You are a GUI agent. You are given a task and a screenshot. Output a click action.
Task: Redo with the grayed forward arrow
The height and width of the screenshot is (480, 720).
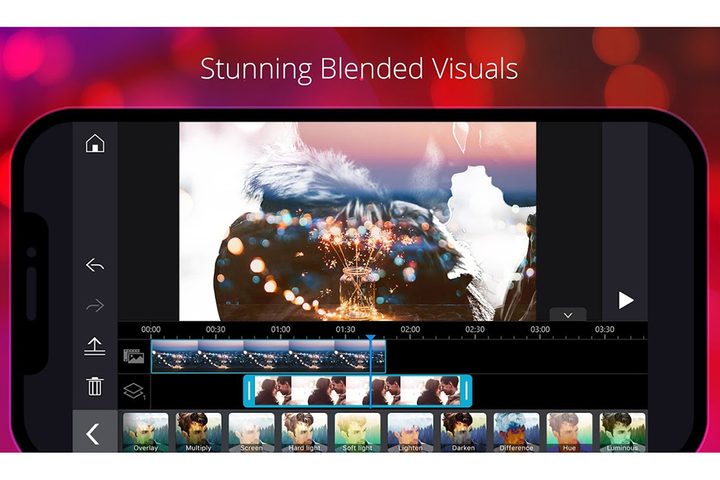(95, 305)
